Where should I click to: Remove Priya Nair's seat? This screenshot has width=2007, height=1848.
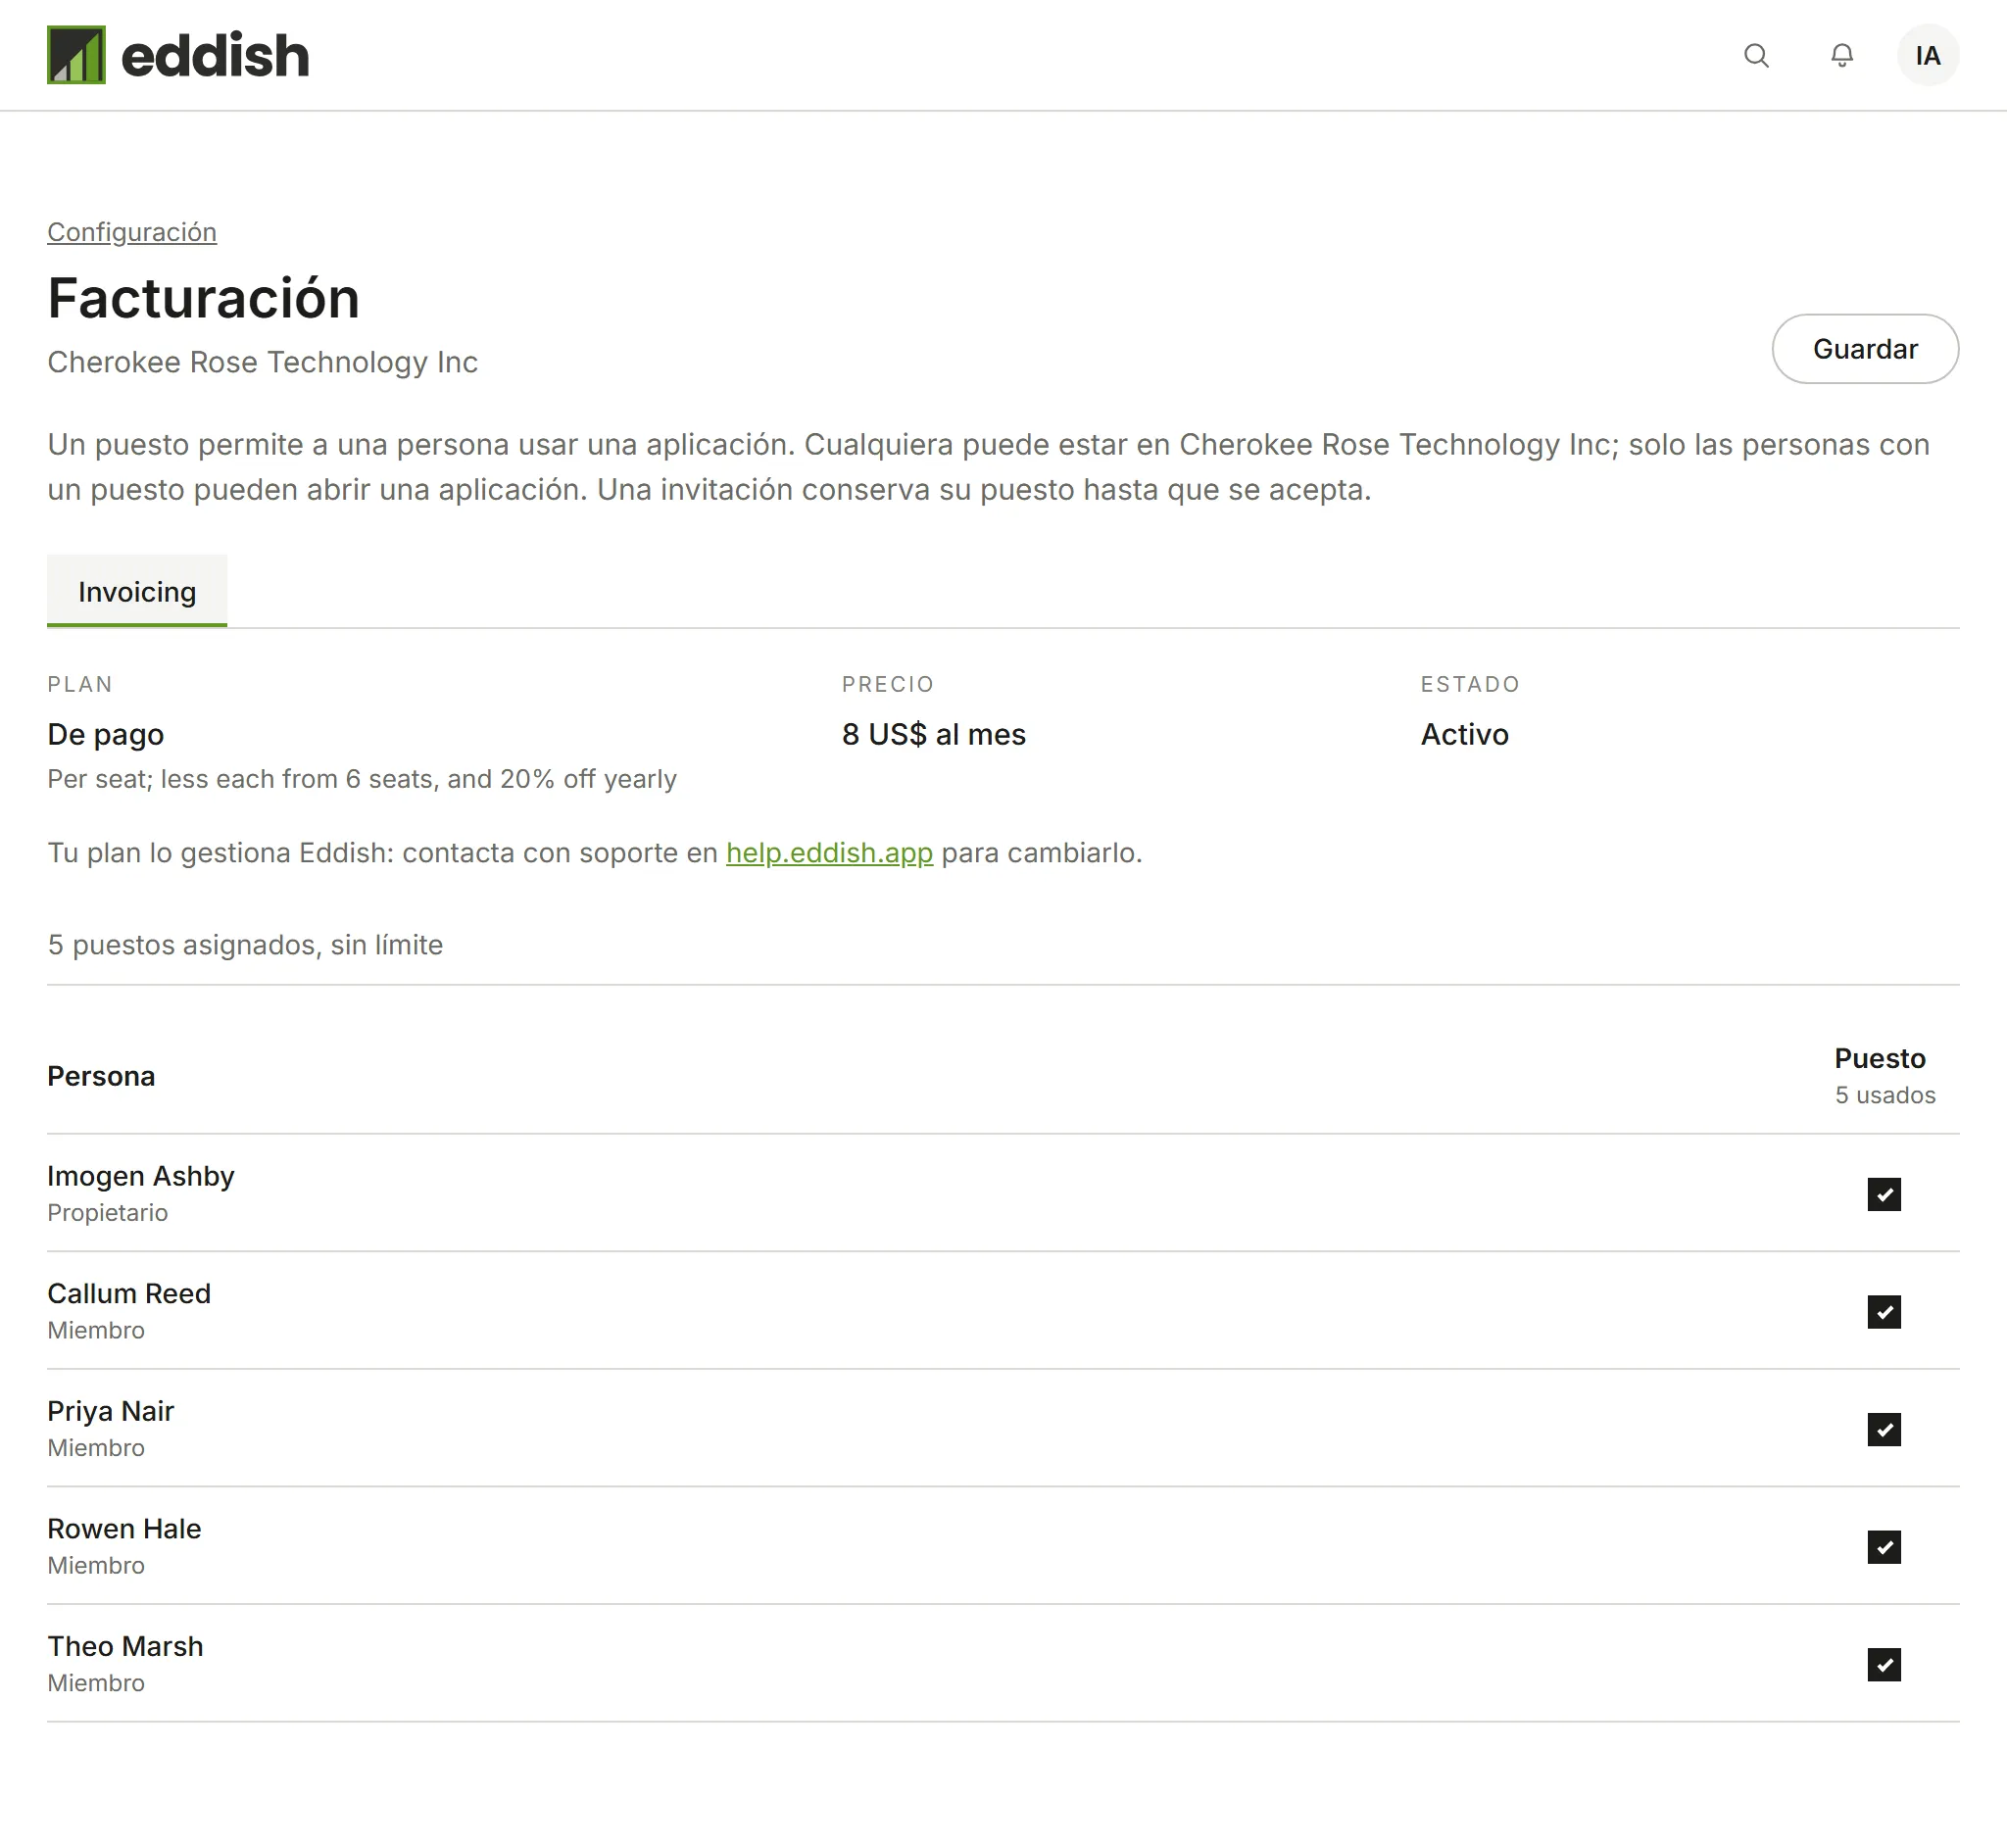[1883, 1429]
